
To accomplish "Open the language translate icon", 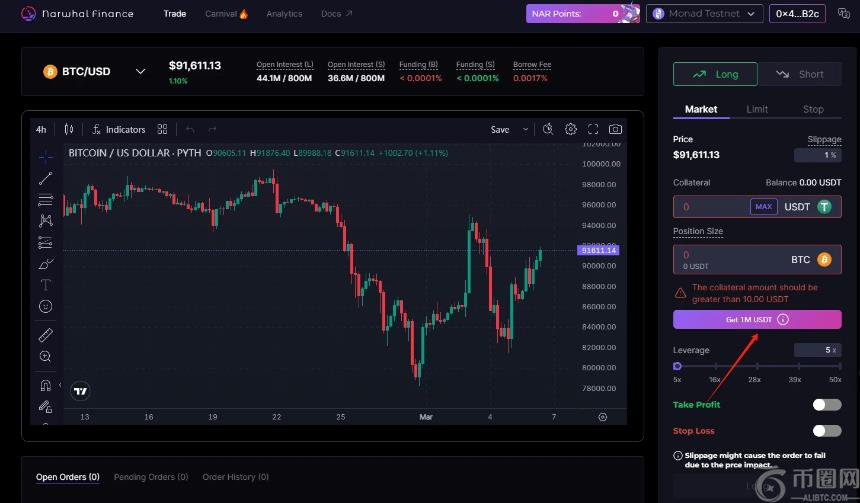I will [x=843, y=13].
